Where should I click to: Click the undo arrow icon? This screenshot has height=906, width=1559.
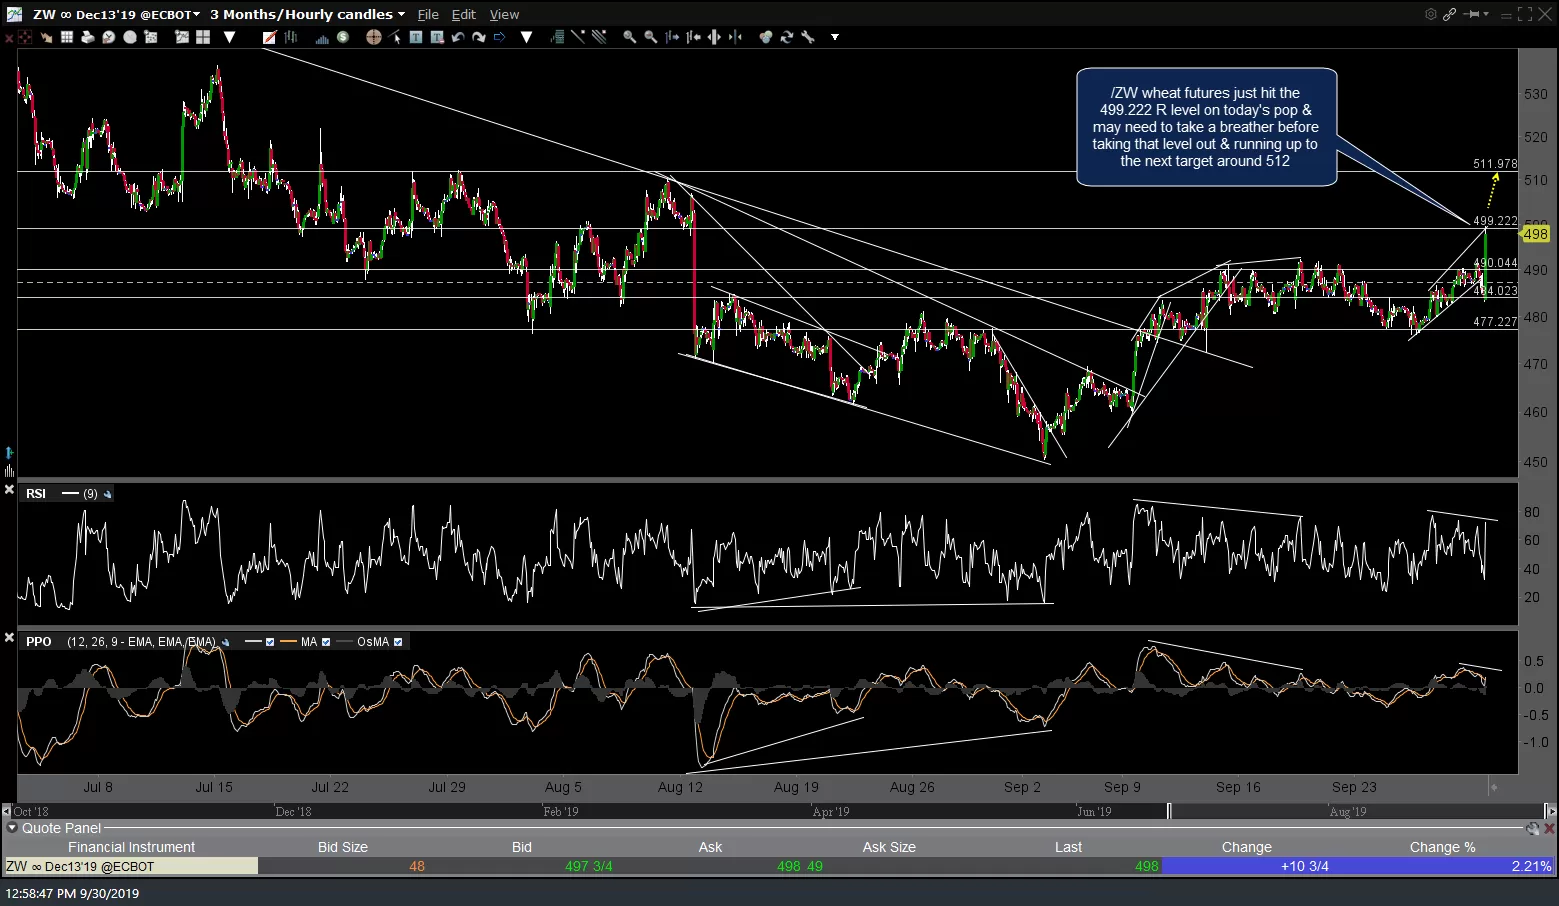click(458, 37)
